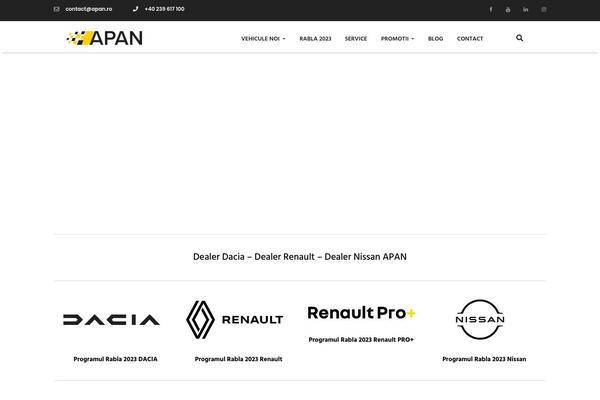Image resolution: width=600 pixels, height=400 pixels.
Task: Expand the Vehicule Noi dropdown menu
Action: click(263, 39)
